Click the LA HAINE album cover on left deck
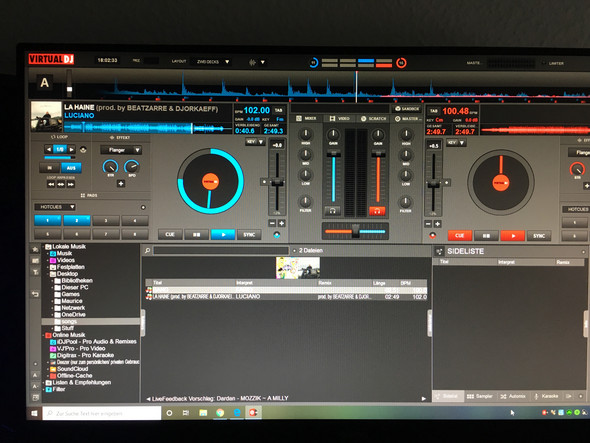This screenshot has width=590, height=443. (46, 116)
